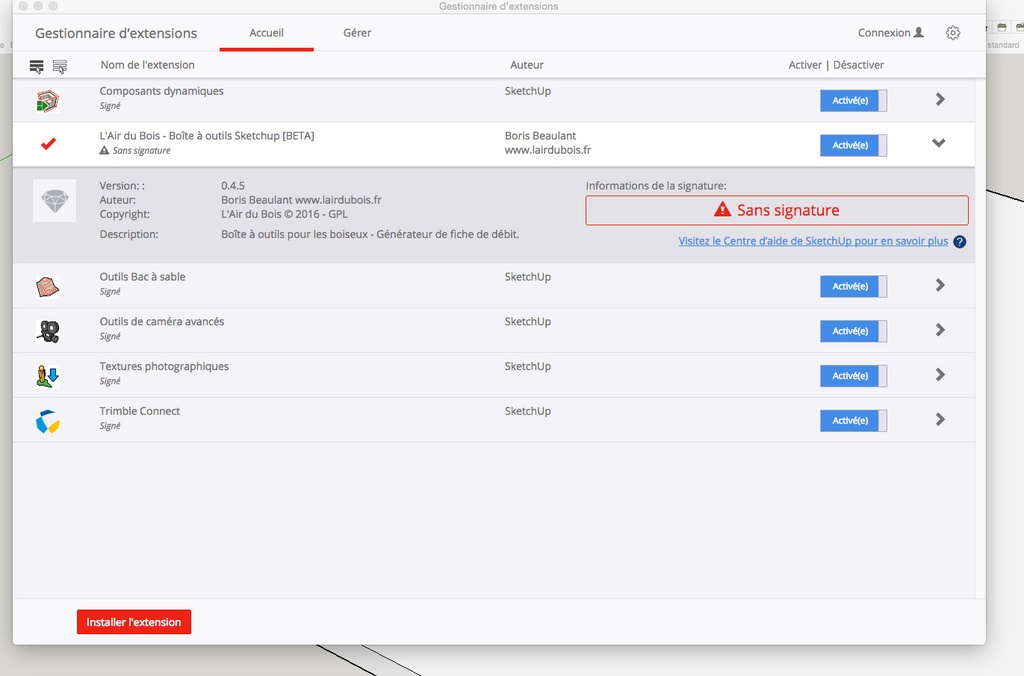This screenshot has height=676, width=1024.
Task: Click the blue help question mark icon
Action: tap(960, 242)
